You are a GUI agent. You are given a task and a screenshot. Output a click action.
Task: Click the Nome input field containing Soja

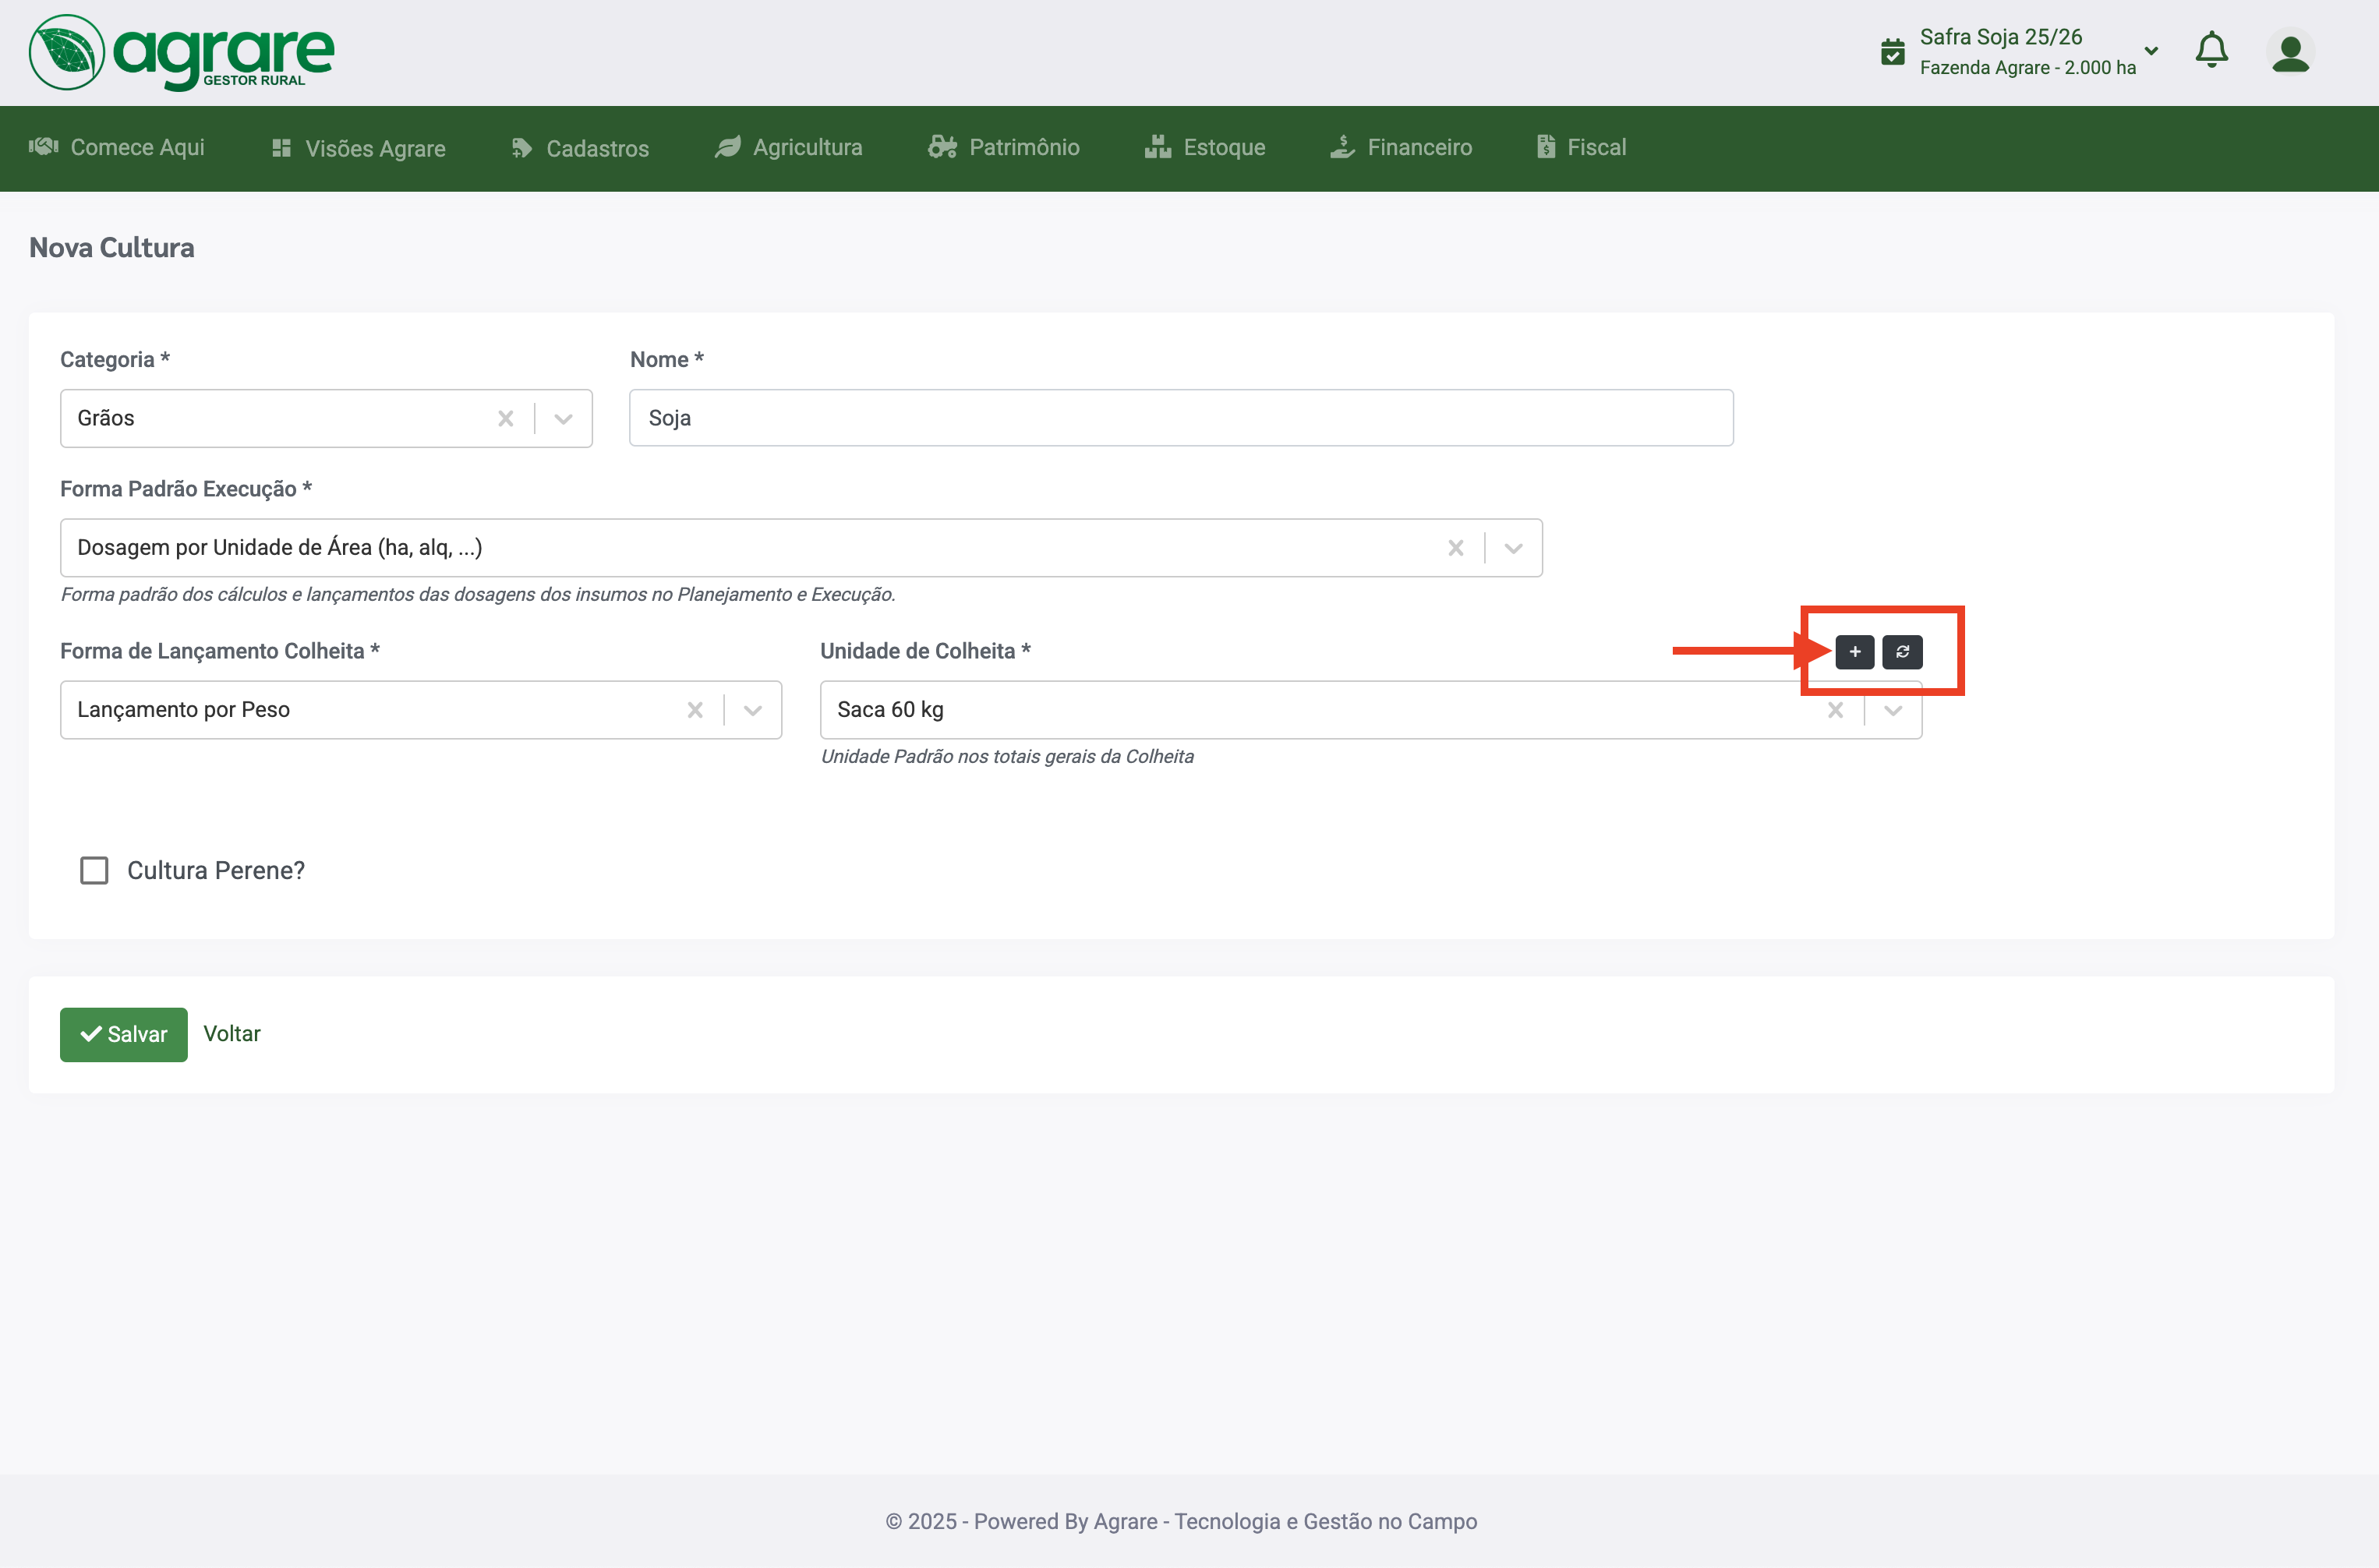pos(1181,418)
